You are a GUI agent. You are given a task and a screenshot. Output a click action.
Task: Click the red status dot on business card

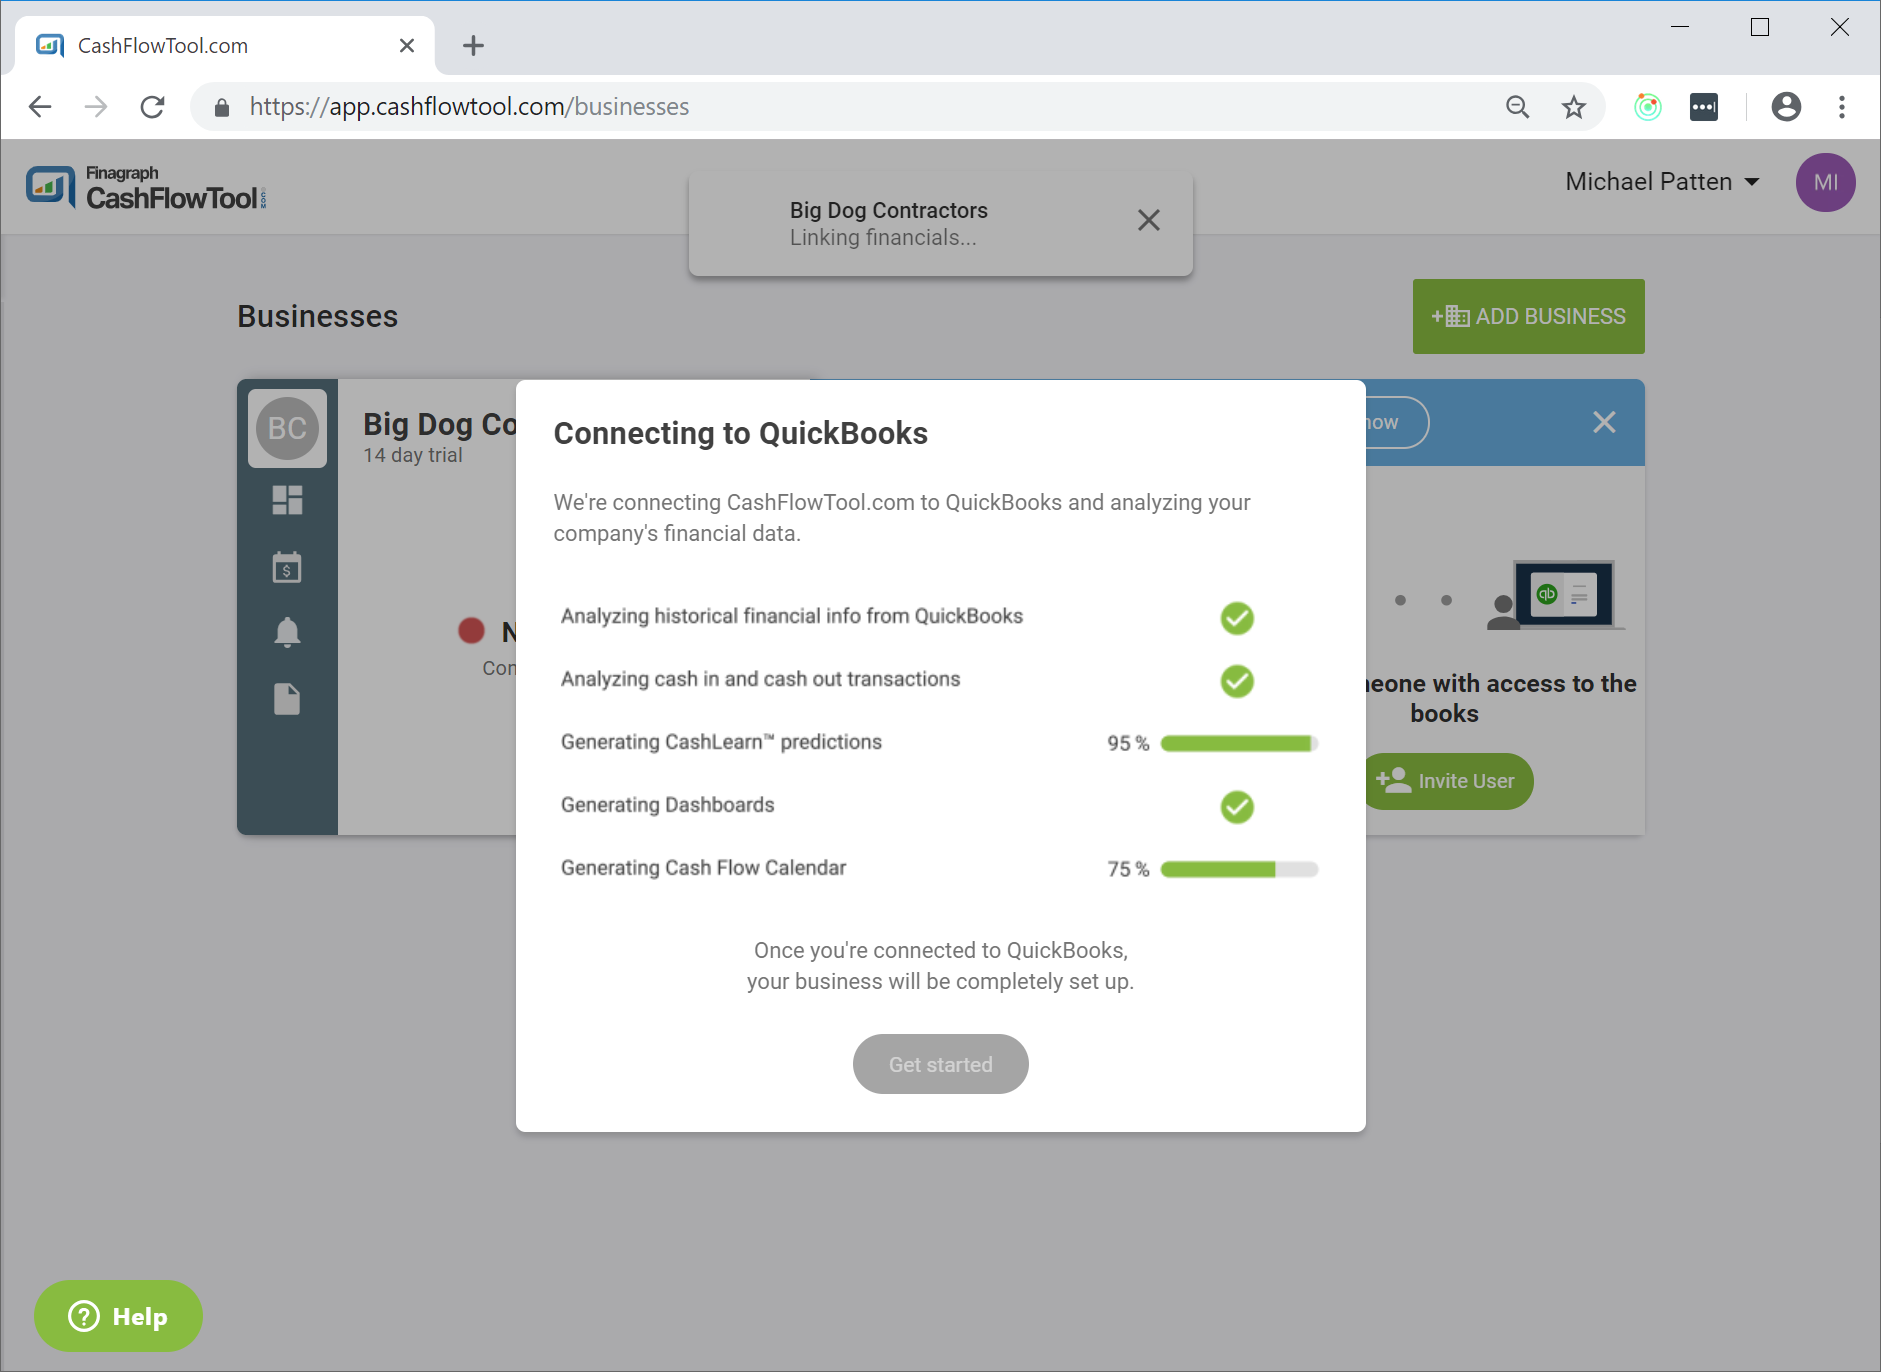pyautogui.click(x=471, y=631)
